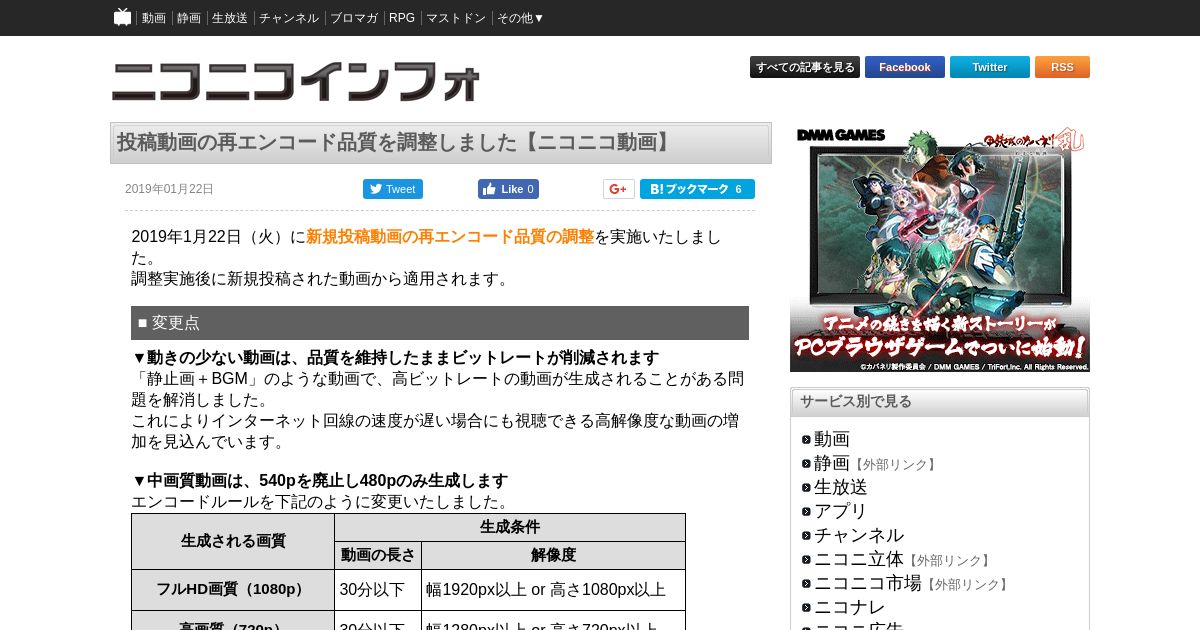
Task: Open the ニコナレ sidebar link
Action: pyautogui.click(x=850, y=607)
